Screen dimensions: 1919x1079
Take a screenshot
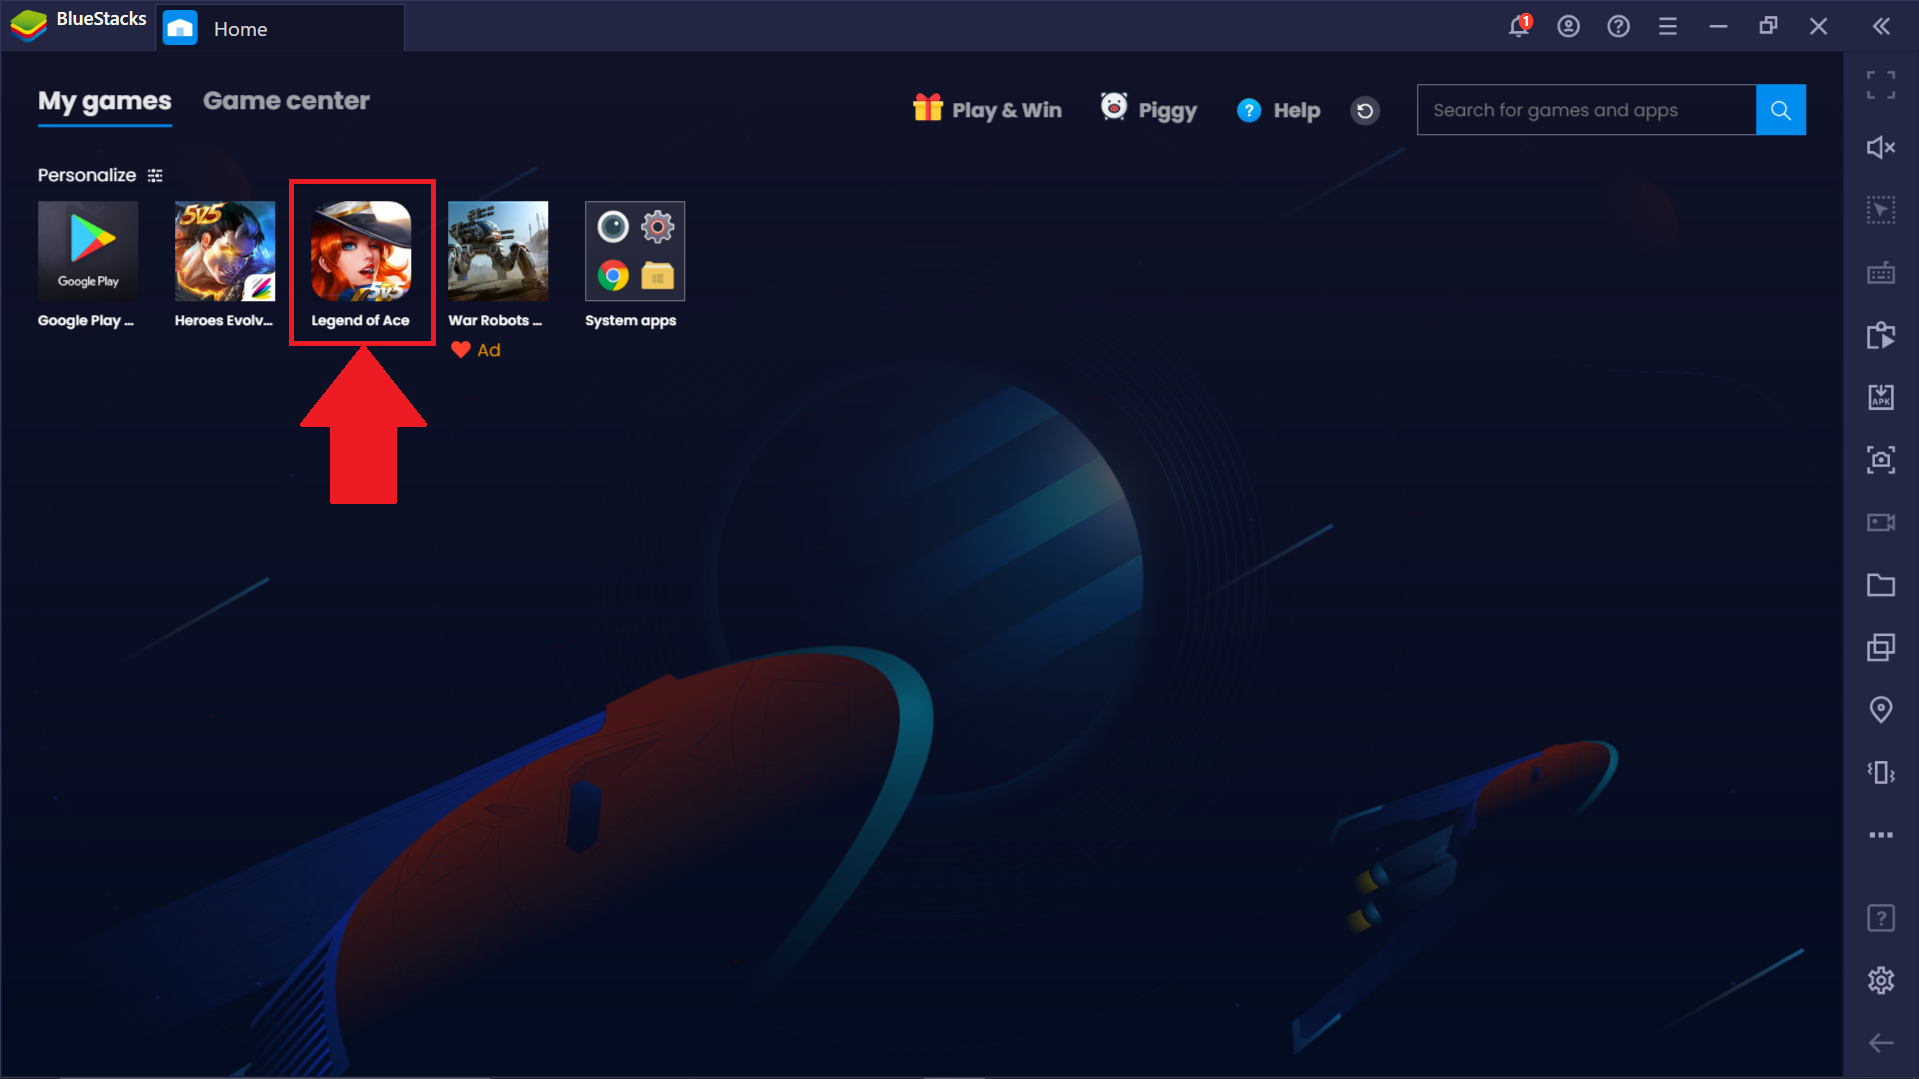pos(1881,460)
